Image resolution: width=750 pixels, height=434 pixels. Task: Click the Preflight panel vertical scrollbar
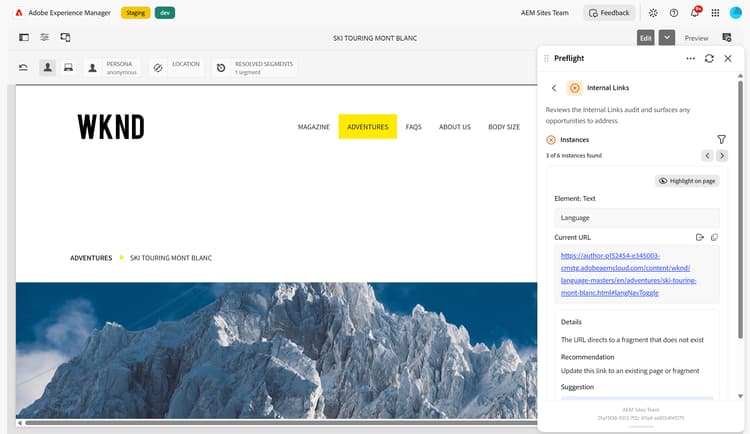(x=740, y=210)
